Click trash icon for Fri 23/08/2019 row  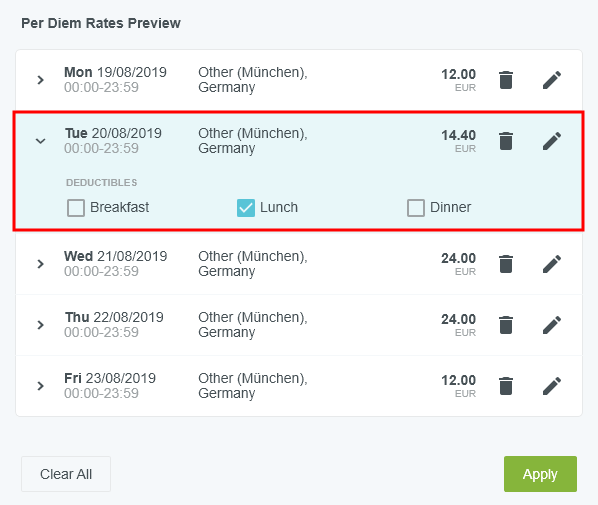(506, 386)
